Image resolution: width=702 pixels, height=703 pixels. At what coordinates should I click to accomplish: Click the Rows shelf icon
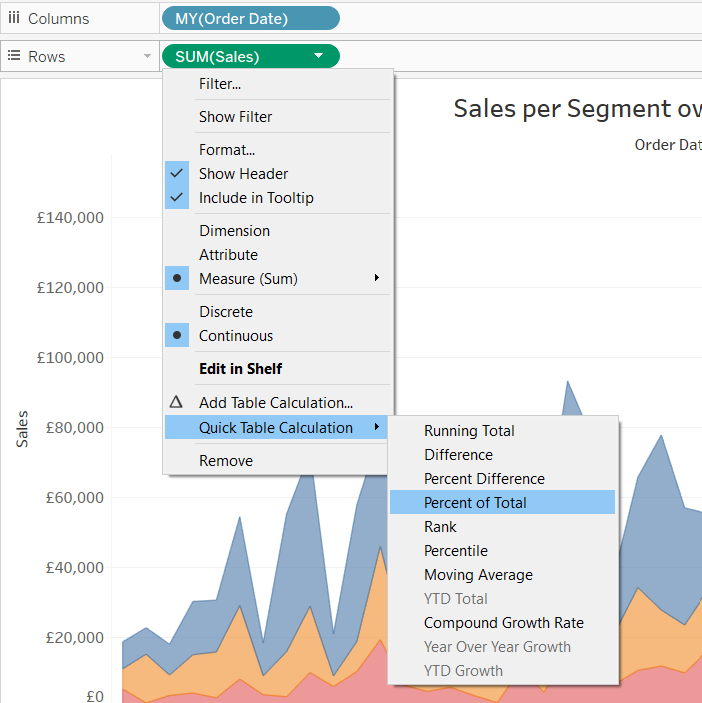14,57
